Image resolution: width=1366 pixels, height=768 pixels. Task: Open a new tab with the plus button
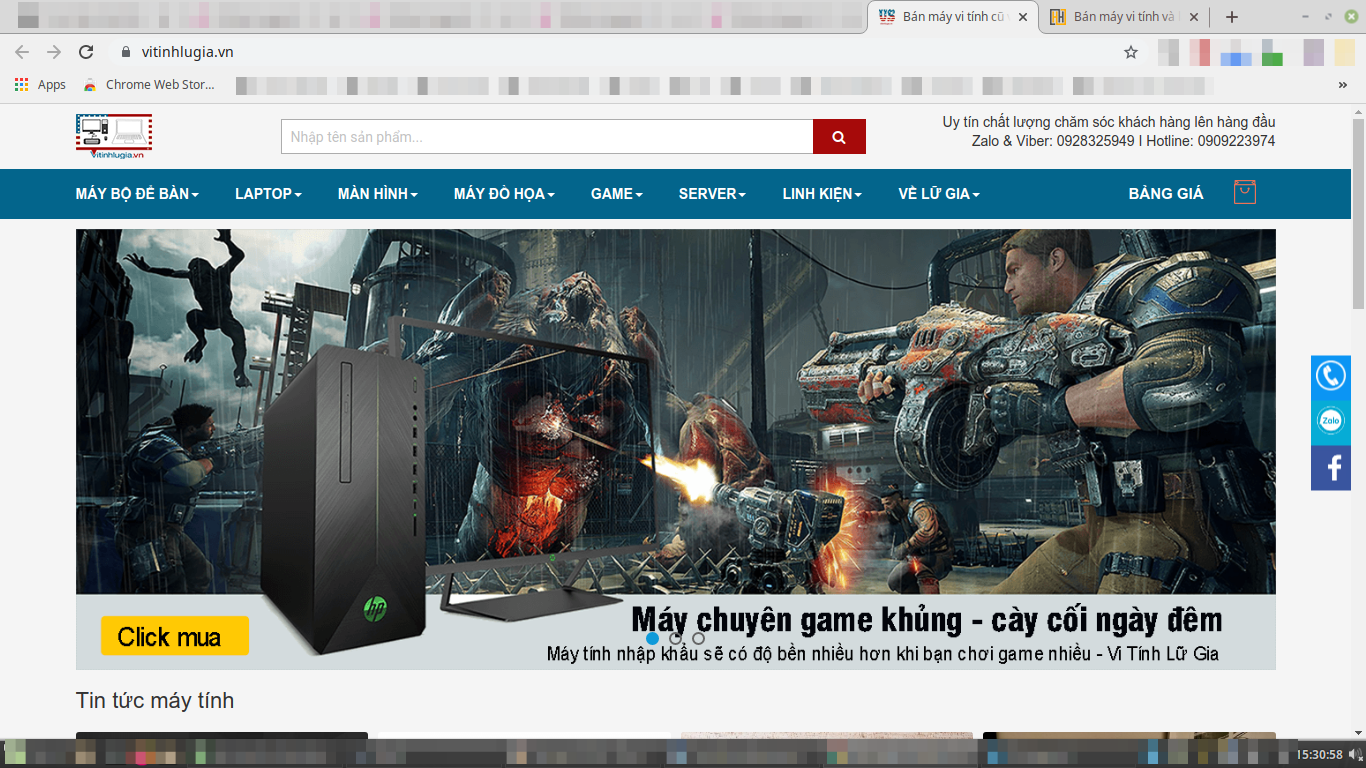point(1232,17)
